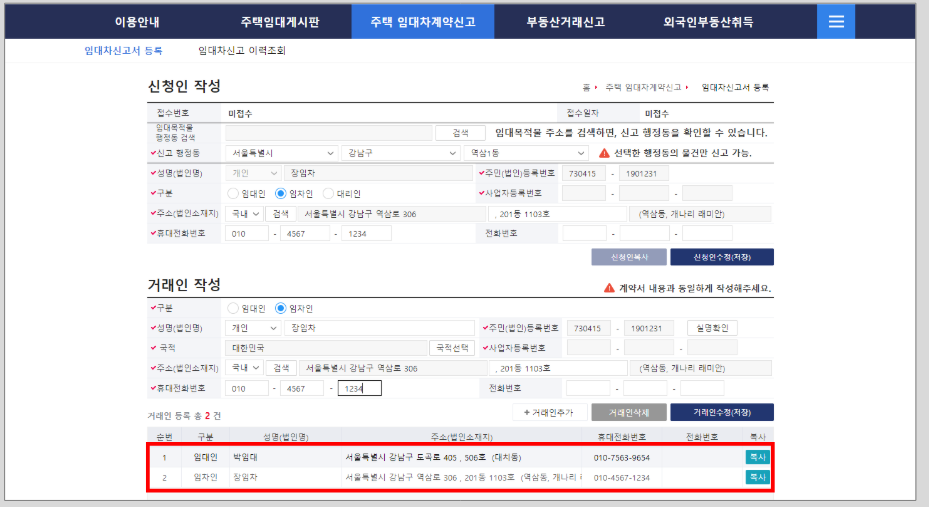This screenshot has width=929, height=507.
Task: Click the 이용안내 menu item
Action: [x=137, y=22]
